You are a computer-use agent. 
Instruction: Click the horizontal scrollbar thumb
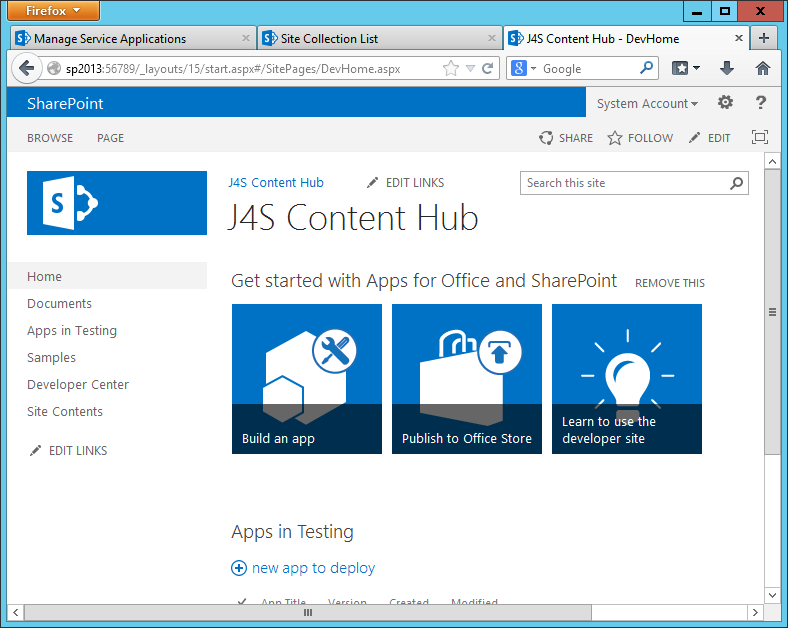[x=308, y=612]
